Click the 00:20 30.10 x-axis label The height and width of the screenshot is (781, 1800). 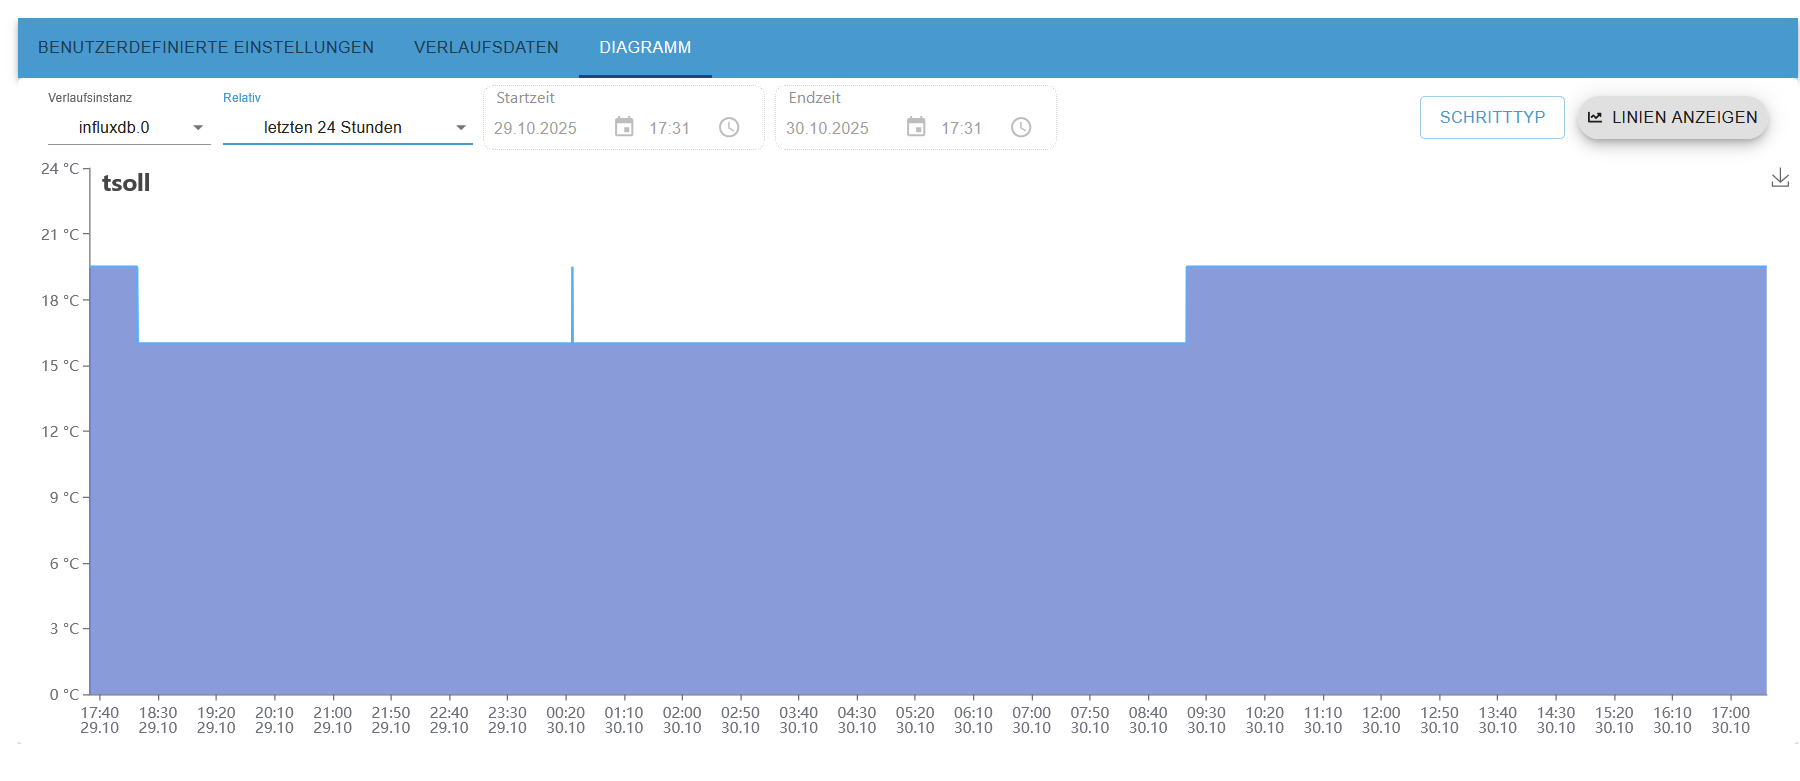tap(566, 720)
